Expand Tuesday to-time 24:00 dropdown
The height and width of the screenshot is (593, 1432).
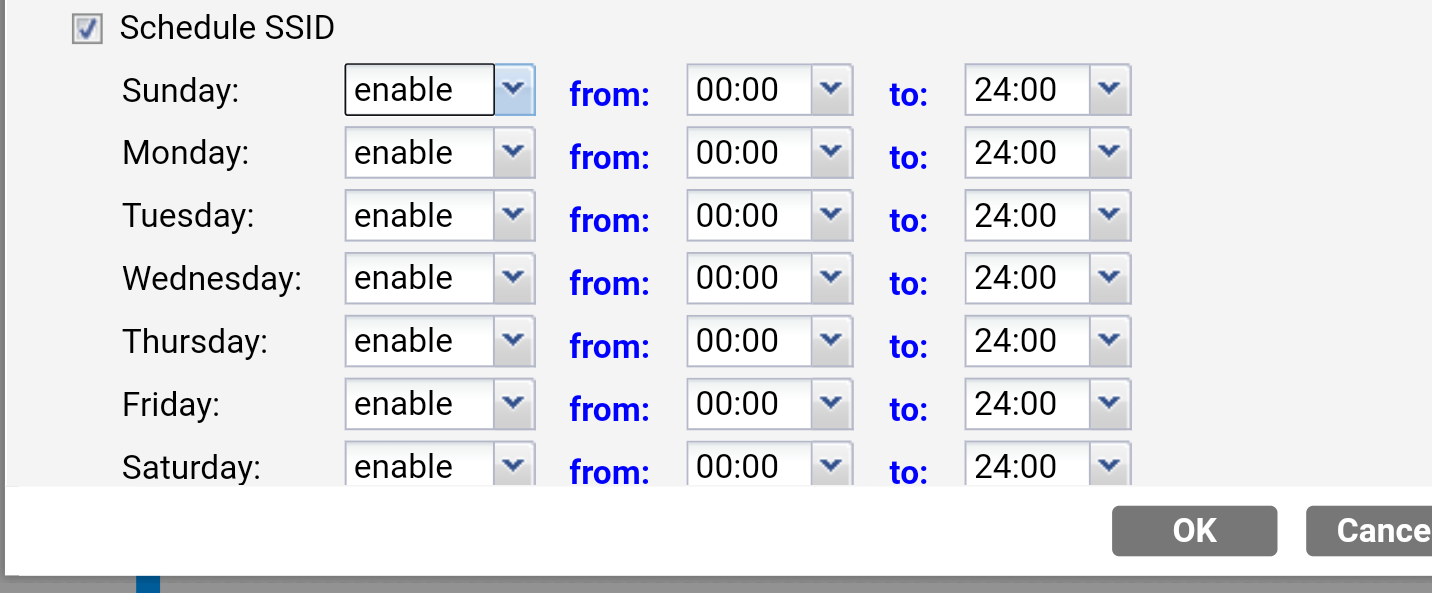pyautogui.click(x=1109, y=216)
